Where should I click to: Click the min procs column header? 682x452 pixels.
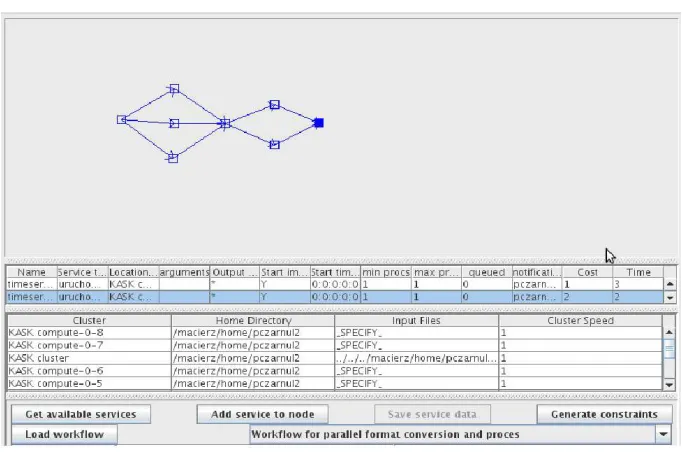tap(386, 272)
